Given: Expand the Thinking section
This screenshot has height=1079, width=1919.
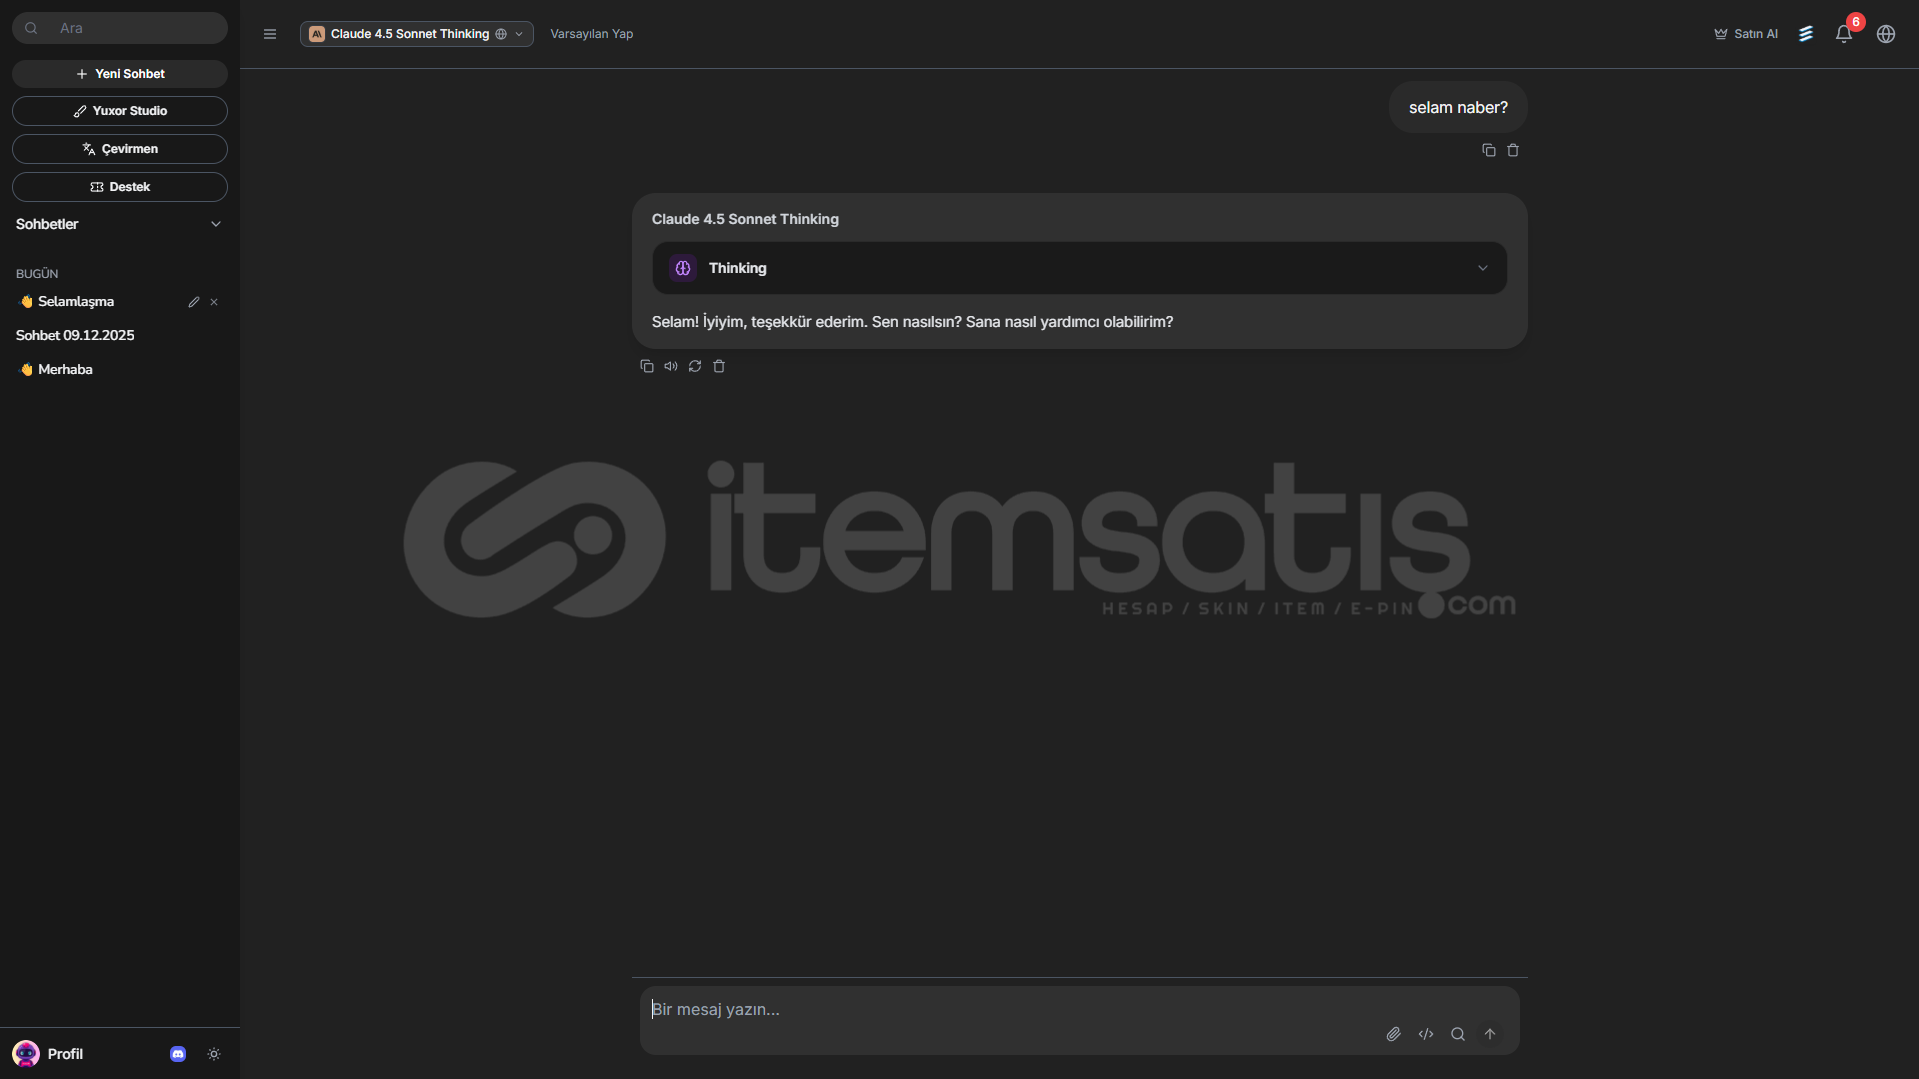Looking at the screenshot, I should point(1079,268).
